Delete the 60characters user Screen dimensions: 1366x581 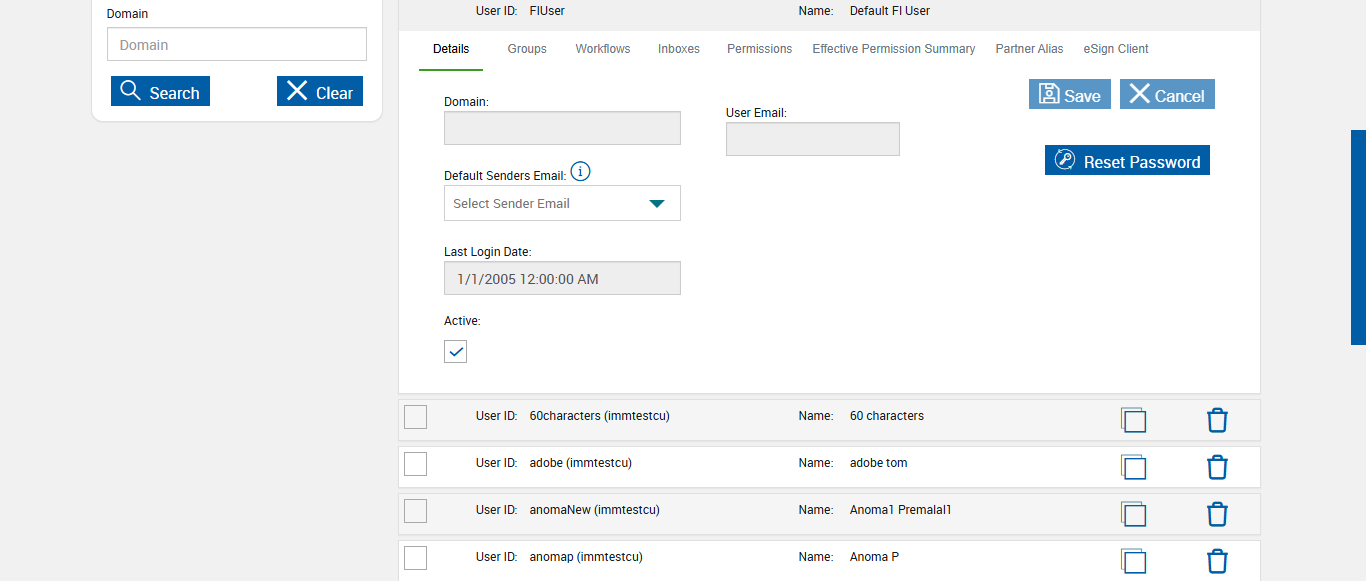[1217, 420]
